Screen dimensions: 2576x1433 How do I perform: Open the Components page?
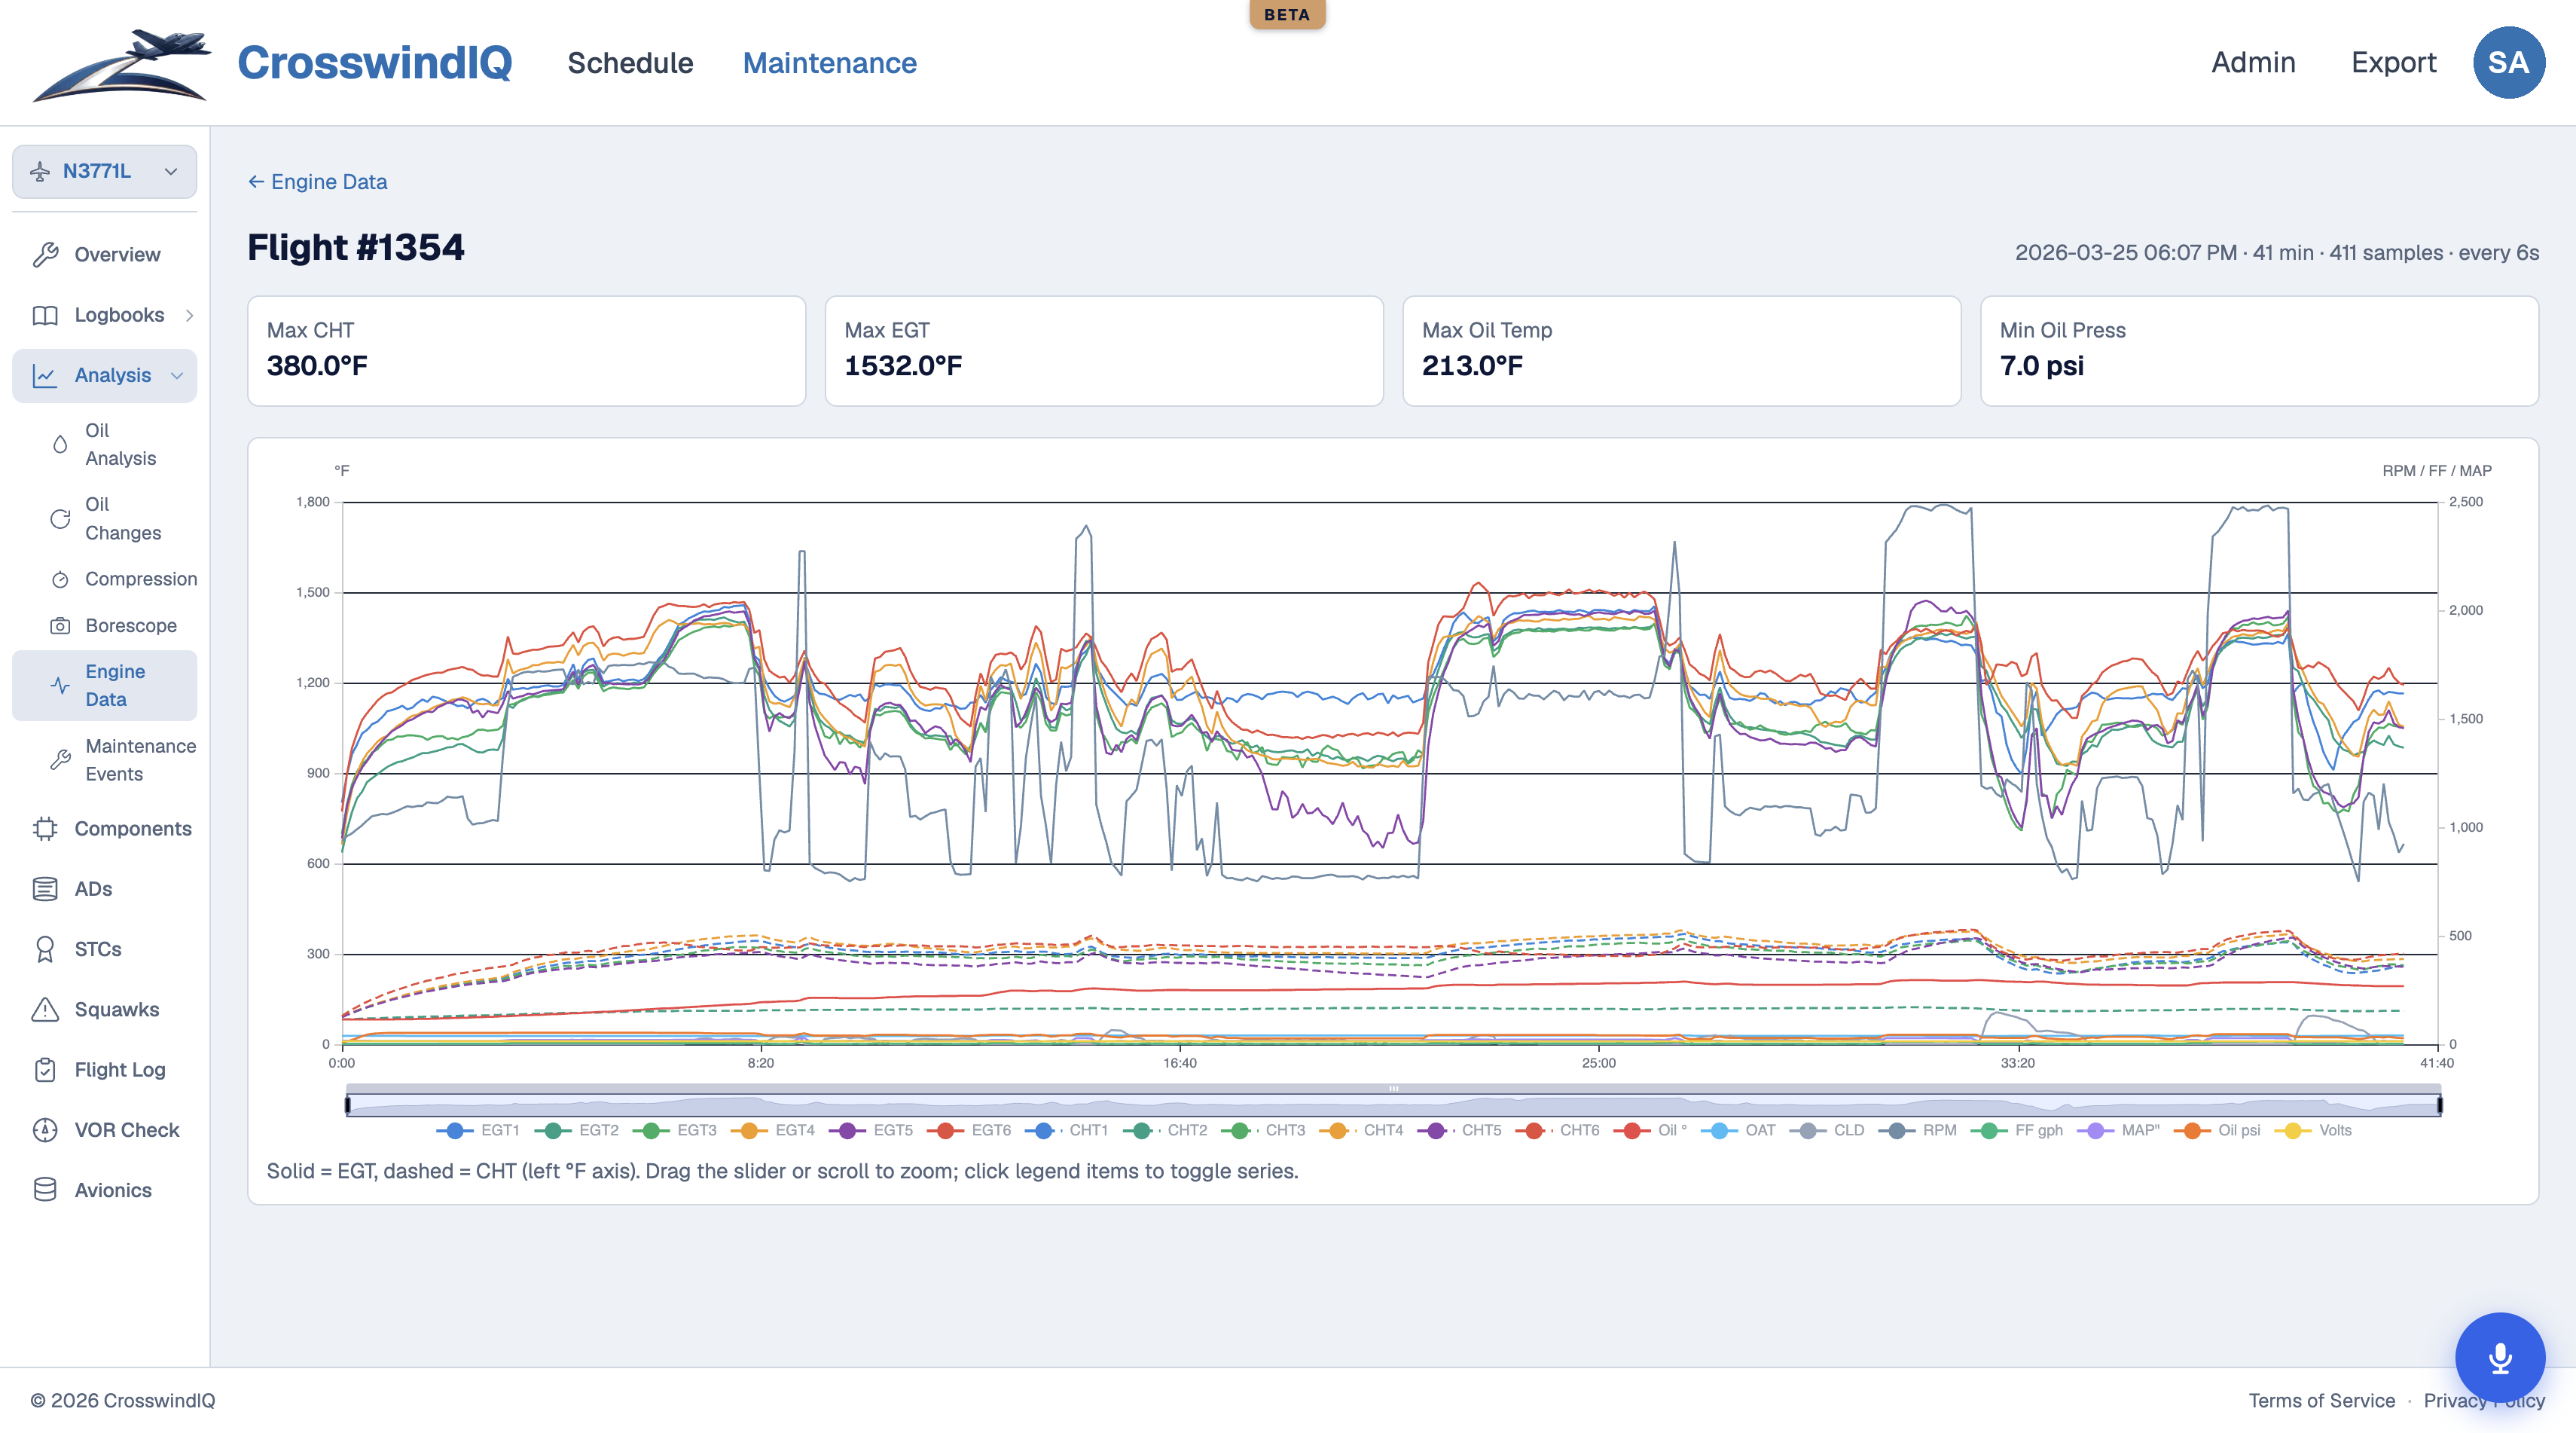click(133, 828)
